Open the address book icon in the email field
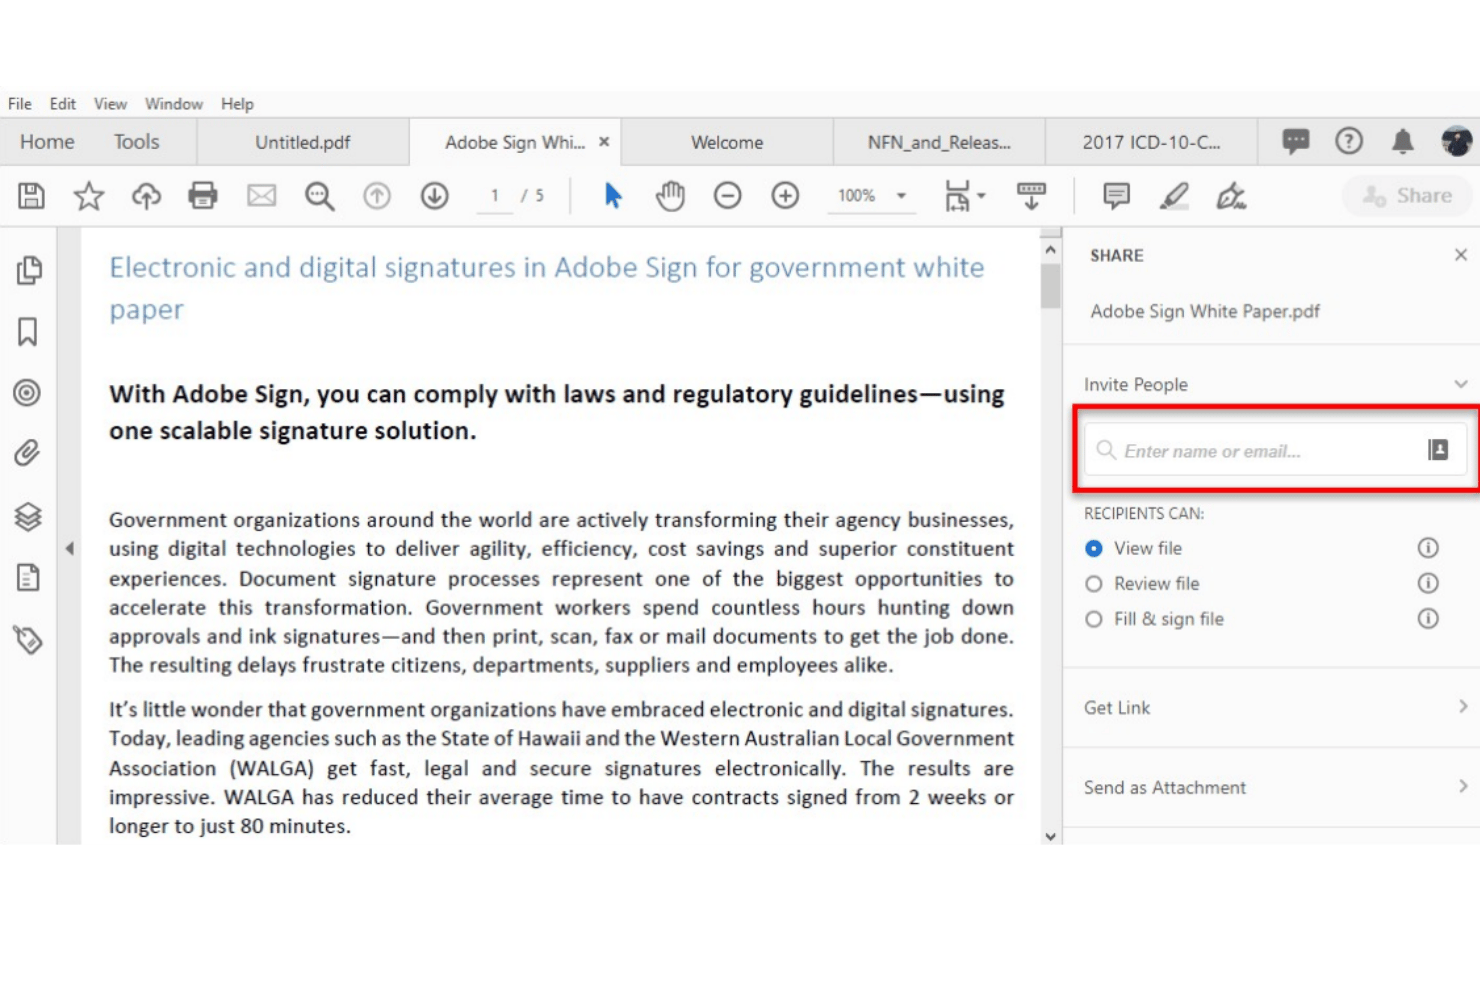This screenshot has width=1480, height=987. pyautogui.click(x=1438, y=450)
